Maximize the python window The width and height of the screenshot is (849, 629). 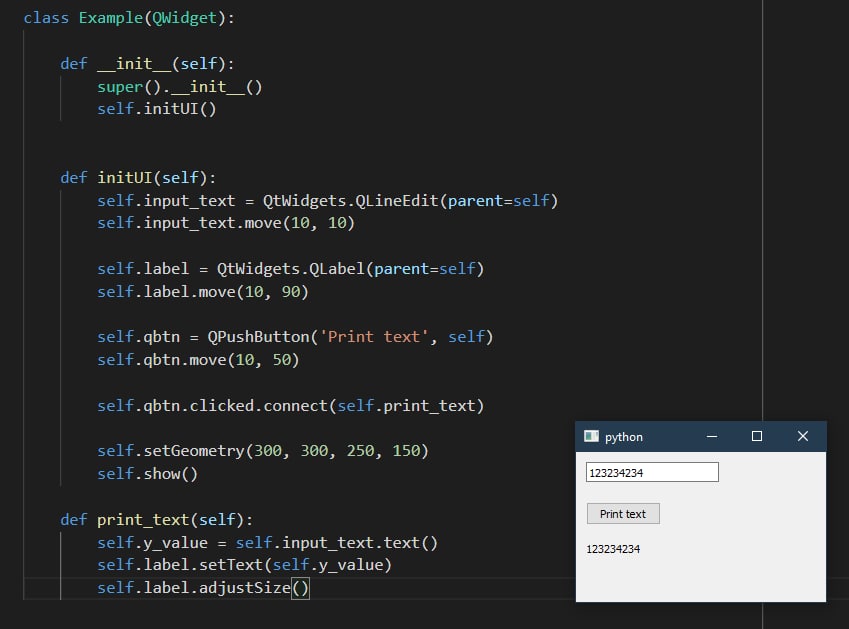click(757, 436)
